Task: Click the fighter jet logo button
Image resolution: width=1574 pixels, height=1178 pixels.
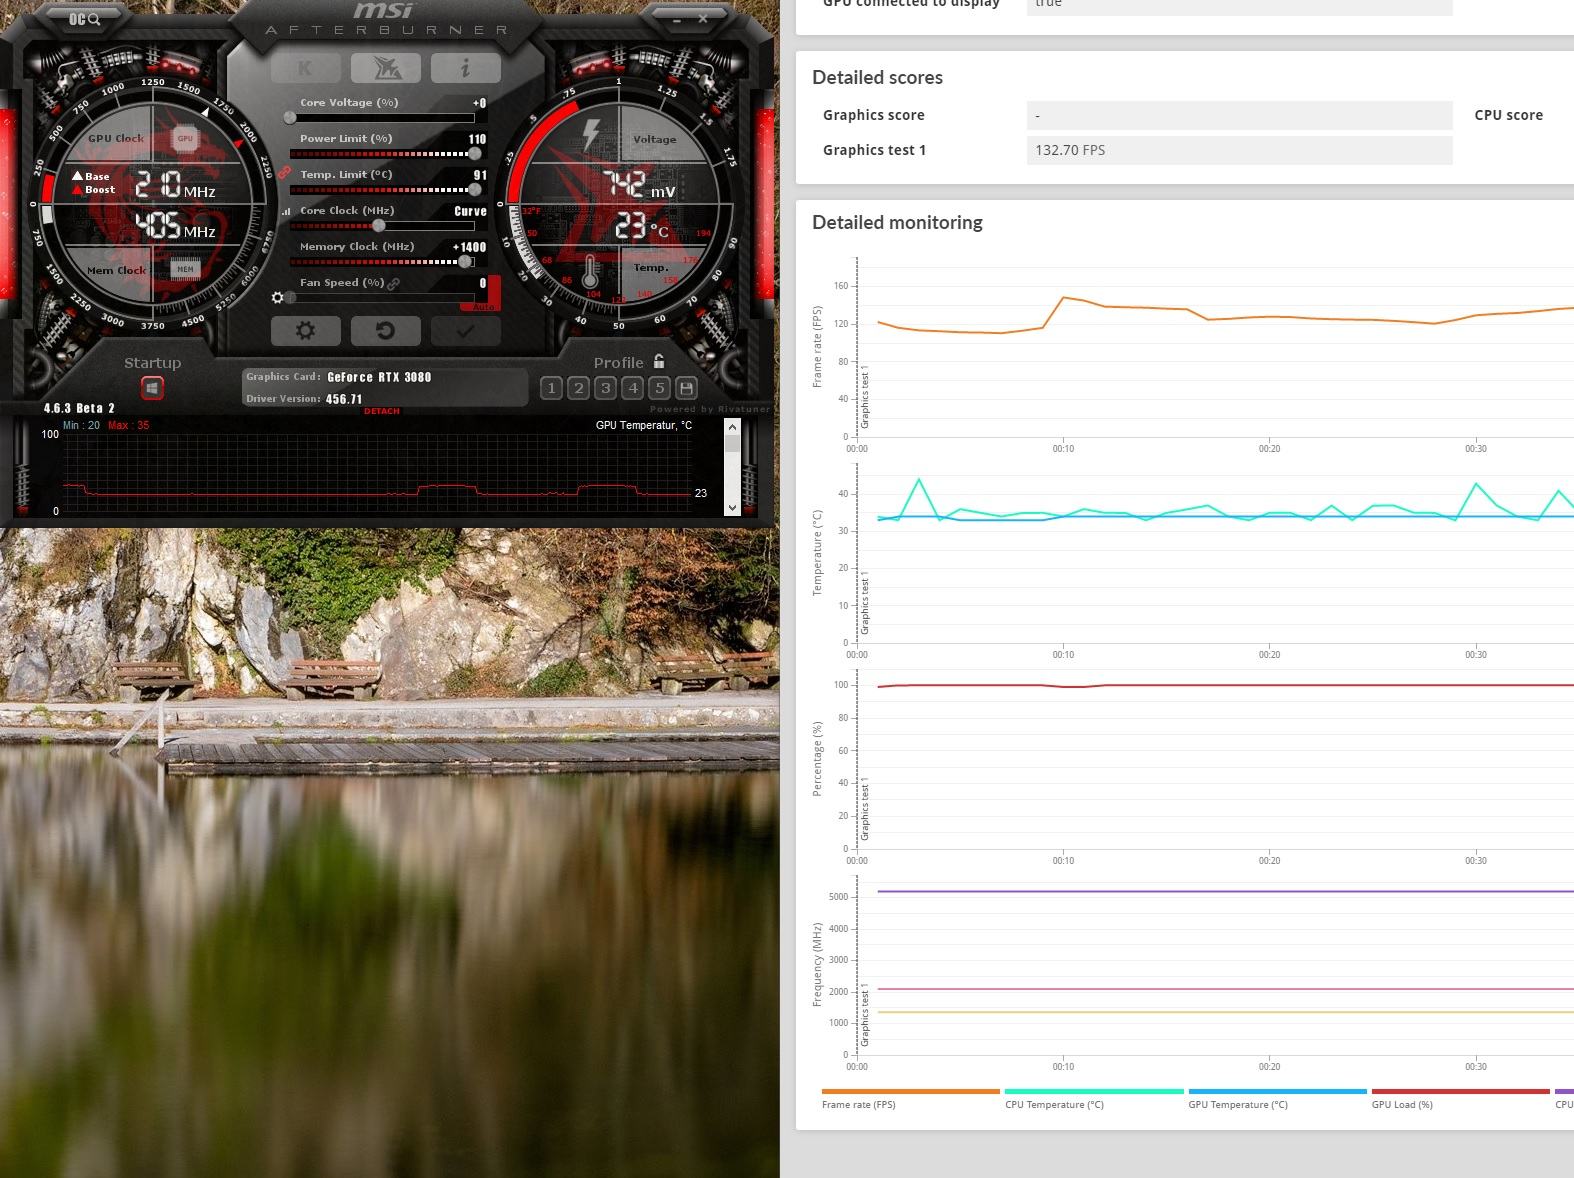Action: [x=386, y=68]
